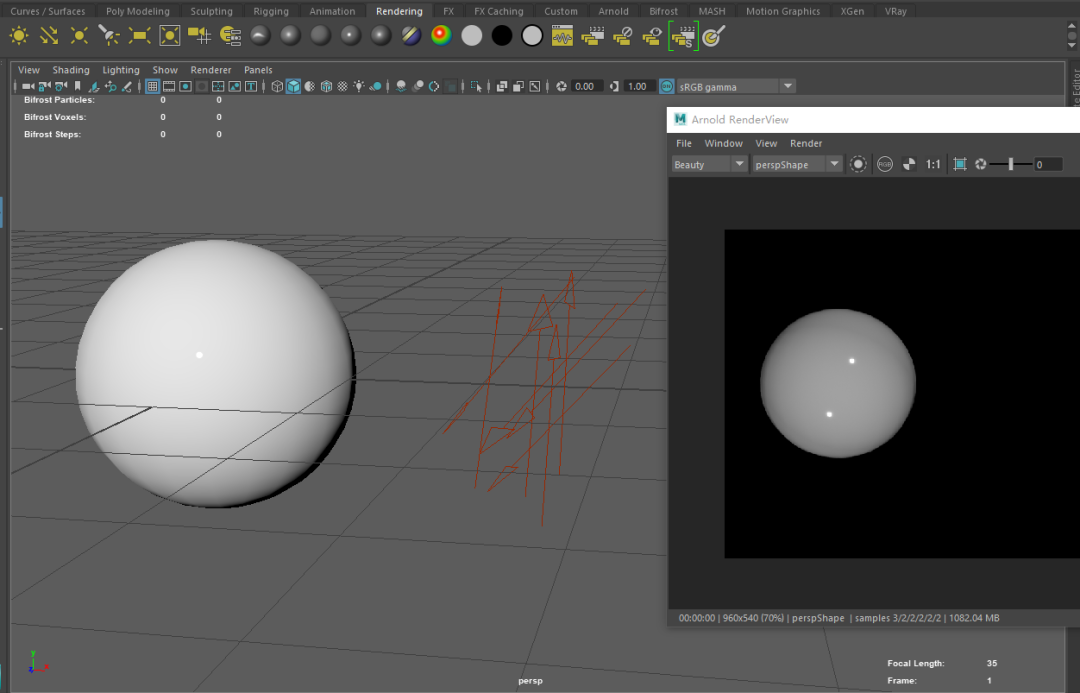Click the crop region icon in RenderView
Viewport: 1080px width, 693px height.
tap(960, 164)
